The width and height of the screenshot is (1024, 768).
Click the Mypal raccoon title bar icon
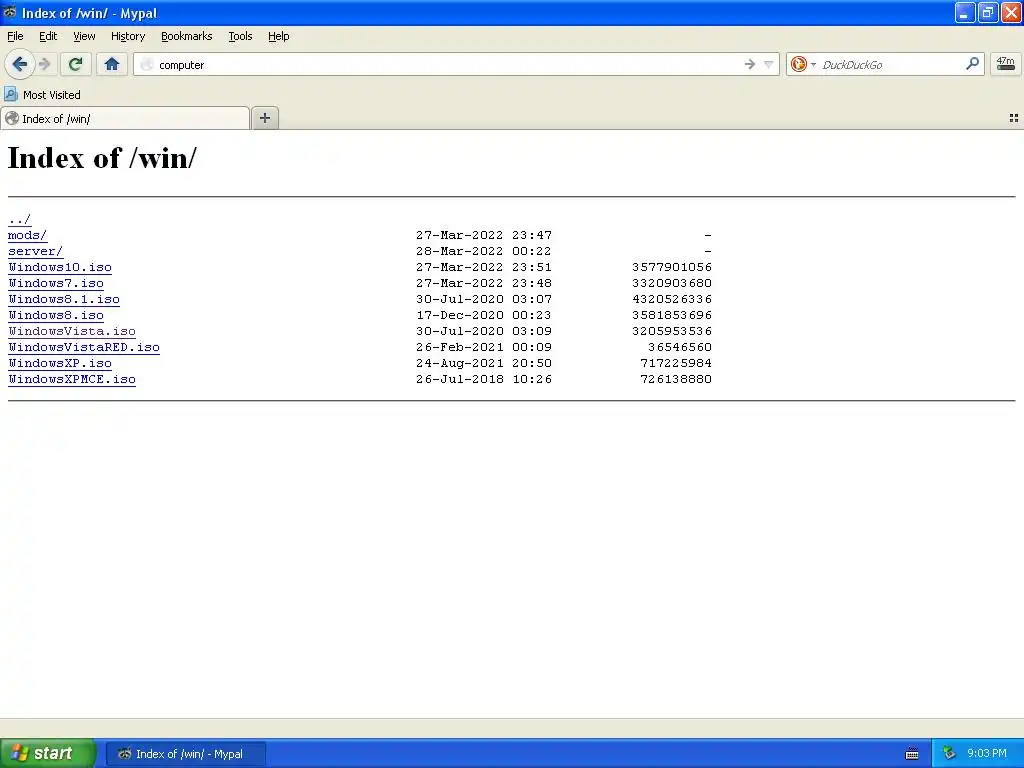click(x=10, y=12)
